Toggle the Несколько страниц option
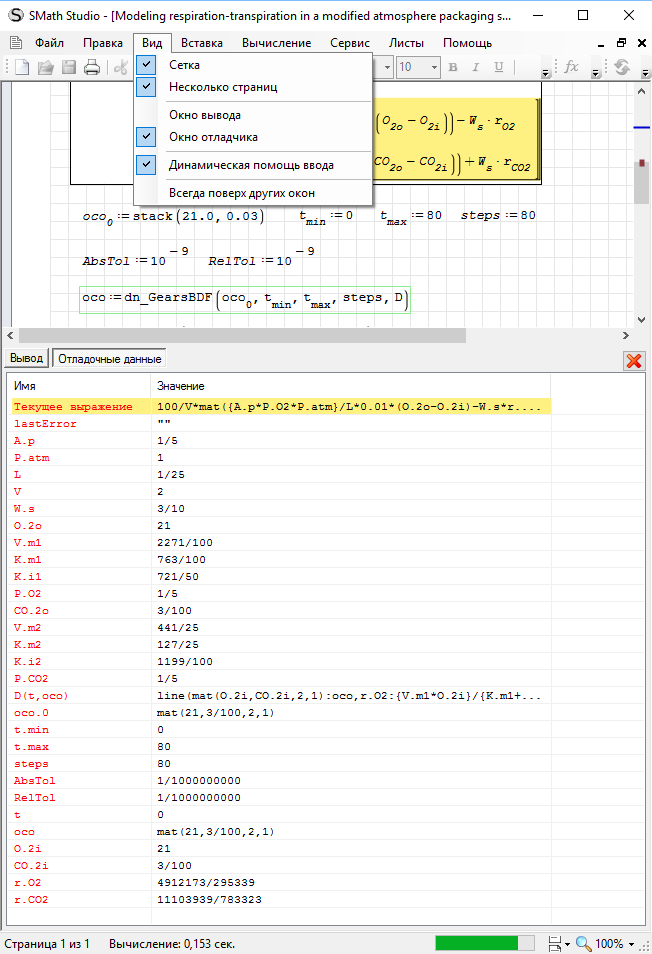Viewport: 652px width, 954px height. [x=222, y=87]
